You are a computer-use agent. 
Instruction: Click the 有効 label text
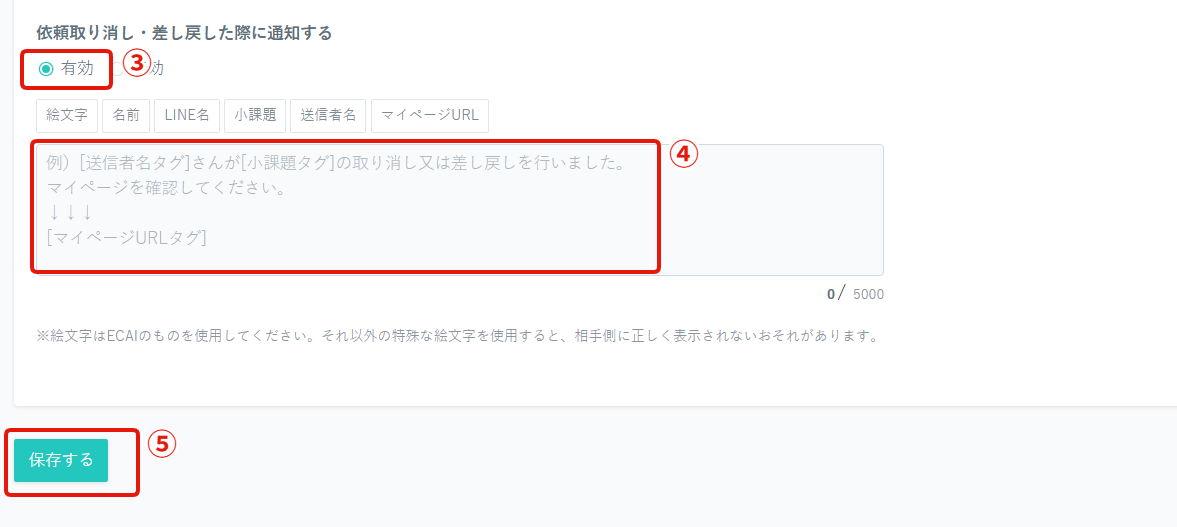[x=77, y=68]
